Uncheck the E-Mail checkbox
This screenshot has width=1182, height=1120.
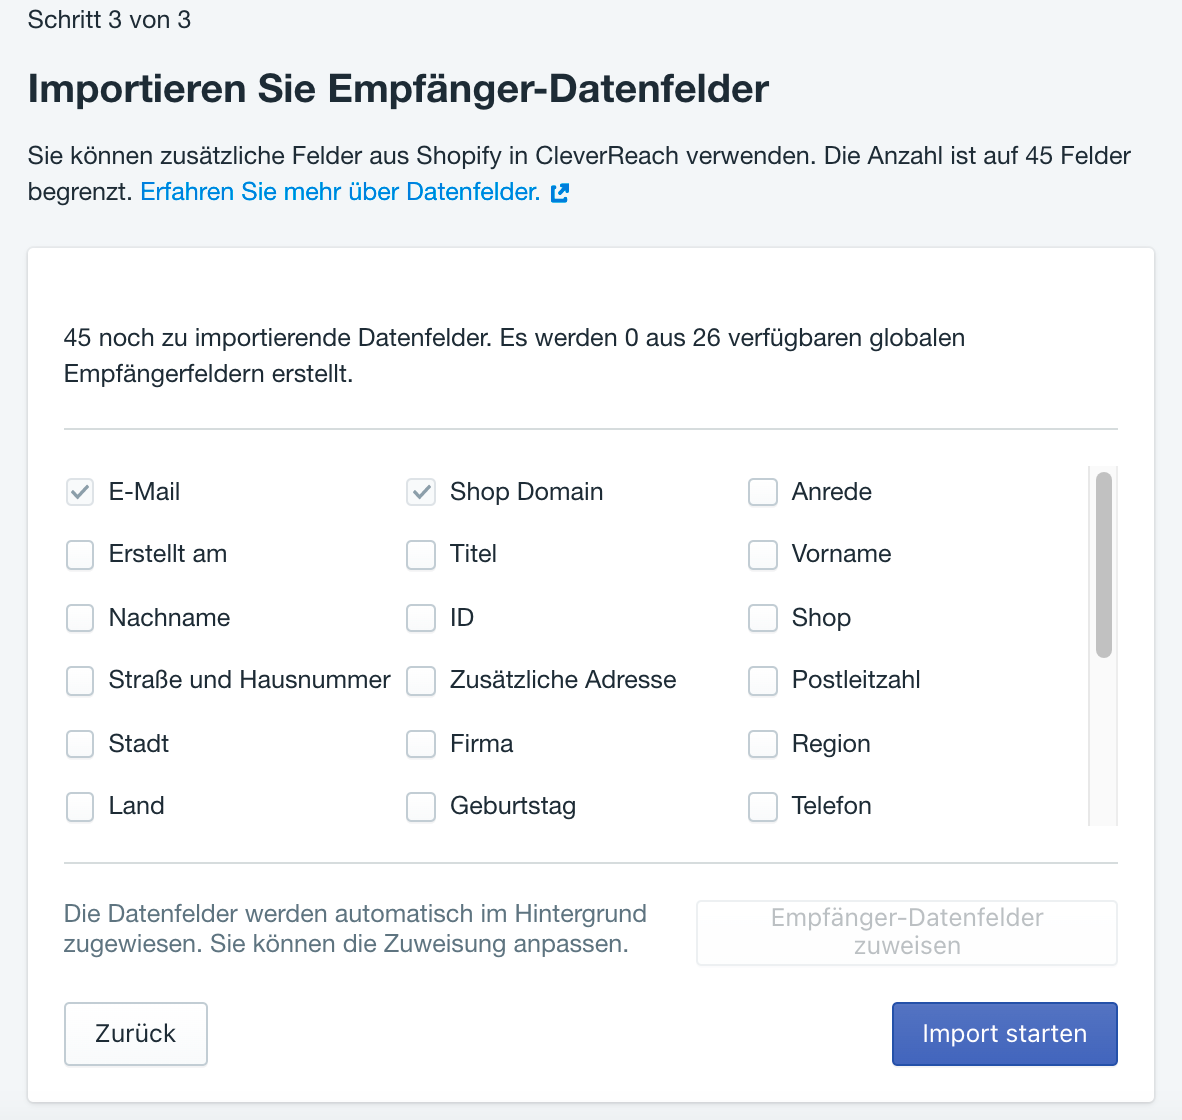80,492
